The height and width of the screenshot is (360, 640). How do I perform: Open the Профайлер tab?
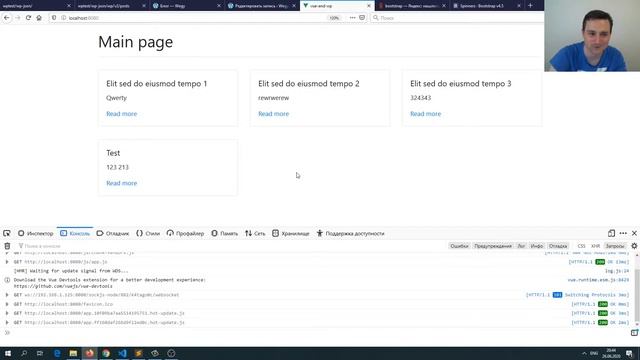(185, 233)
